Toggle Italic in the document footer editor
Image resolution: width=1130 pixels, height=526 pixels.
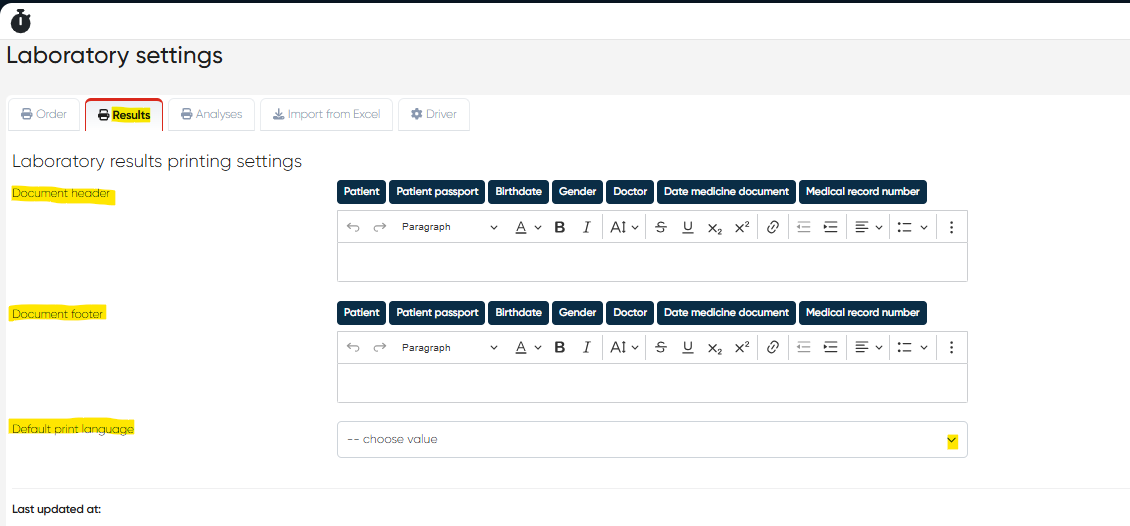click(587, 348)
